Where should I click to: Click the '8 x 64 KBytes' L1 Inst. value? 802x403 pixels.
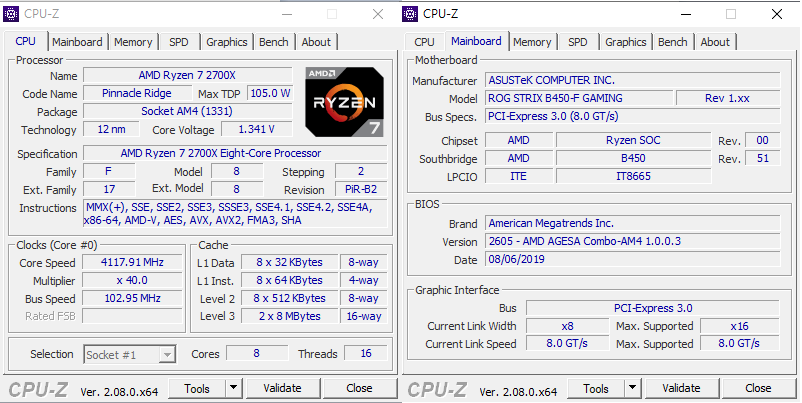tap(289, 280)
